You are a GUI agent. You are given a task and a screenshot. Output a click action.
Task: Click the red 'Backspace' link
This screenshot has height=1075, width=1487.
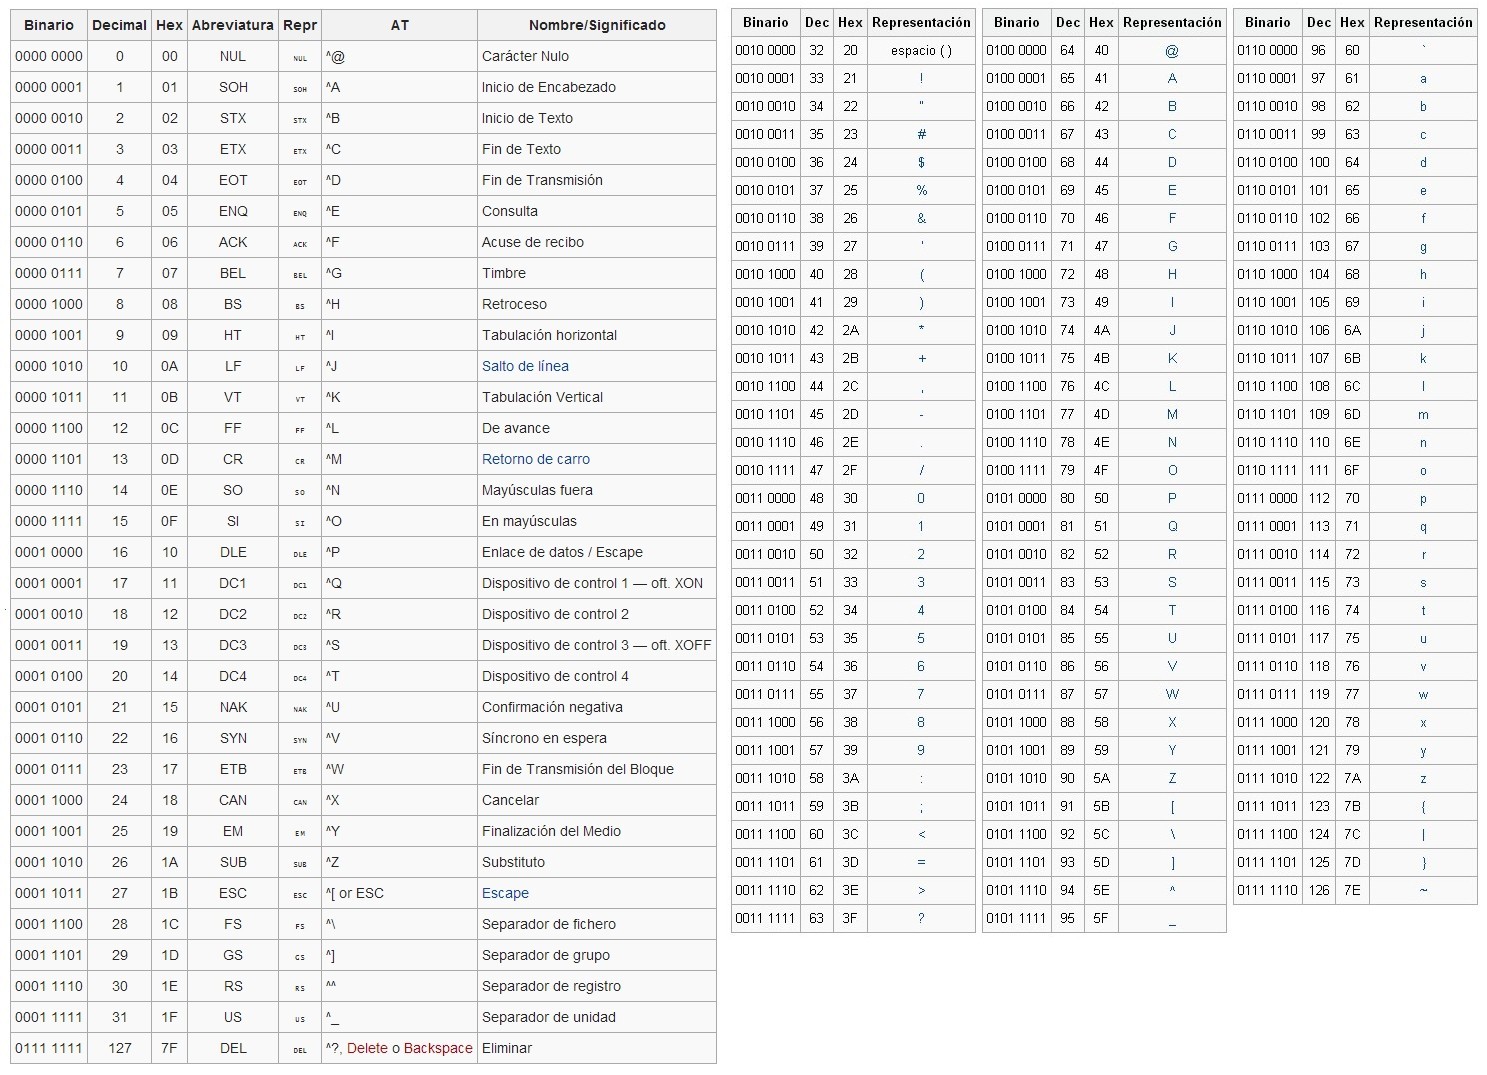[x=438, y=1048]
